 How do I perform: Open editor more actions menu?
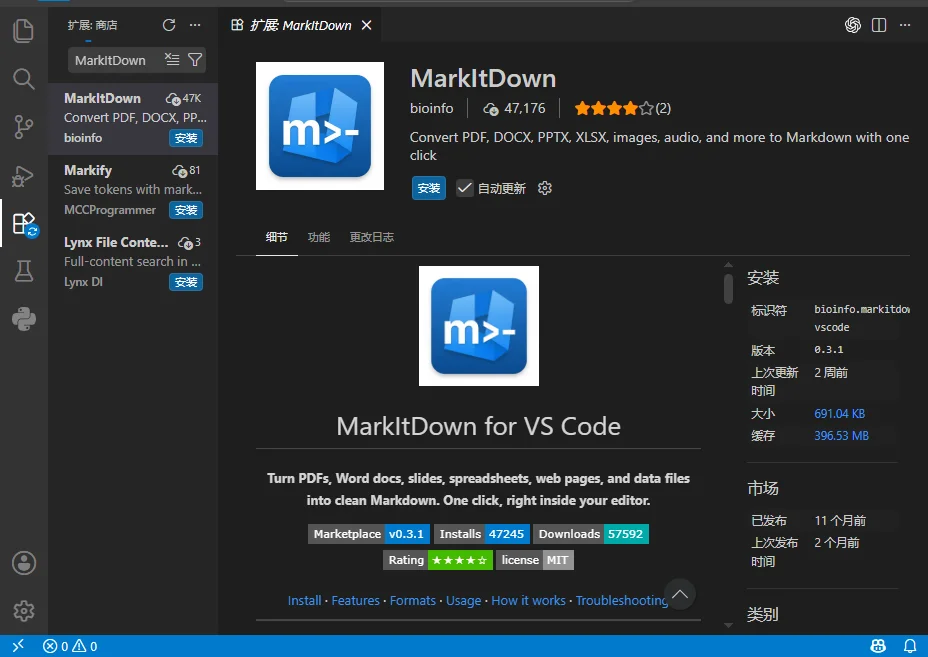click(x=905, y=25)
